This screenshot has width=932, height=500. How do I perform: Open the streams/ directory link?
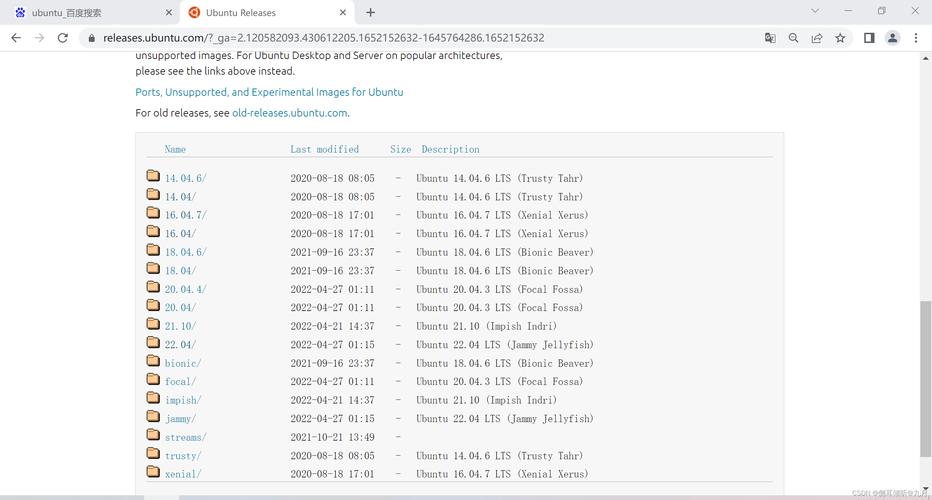point(185,438)
